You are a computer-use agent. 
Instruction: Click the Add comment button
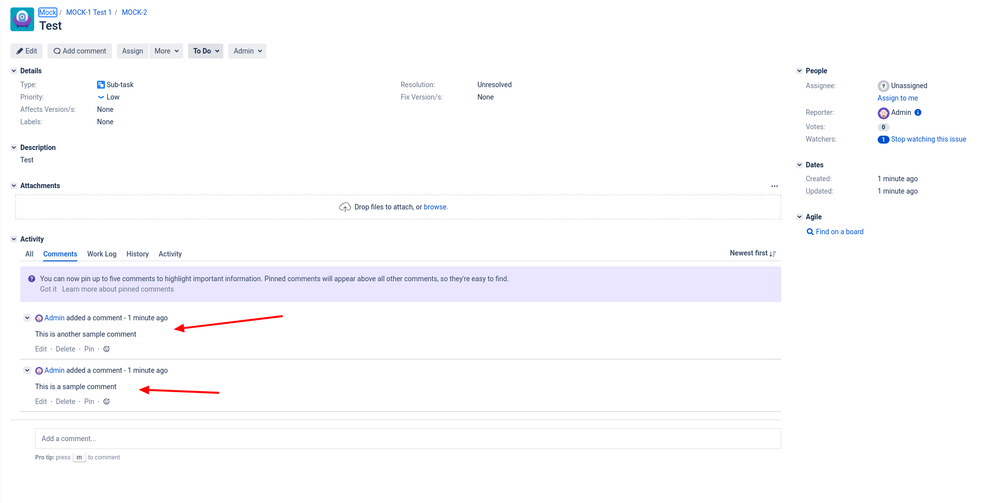(80, 51)
